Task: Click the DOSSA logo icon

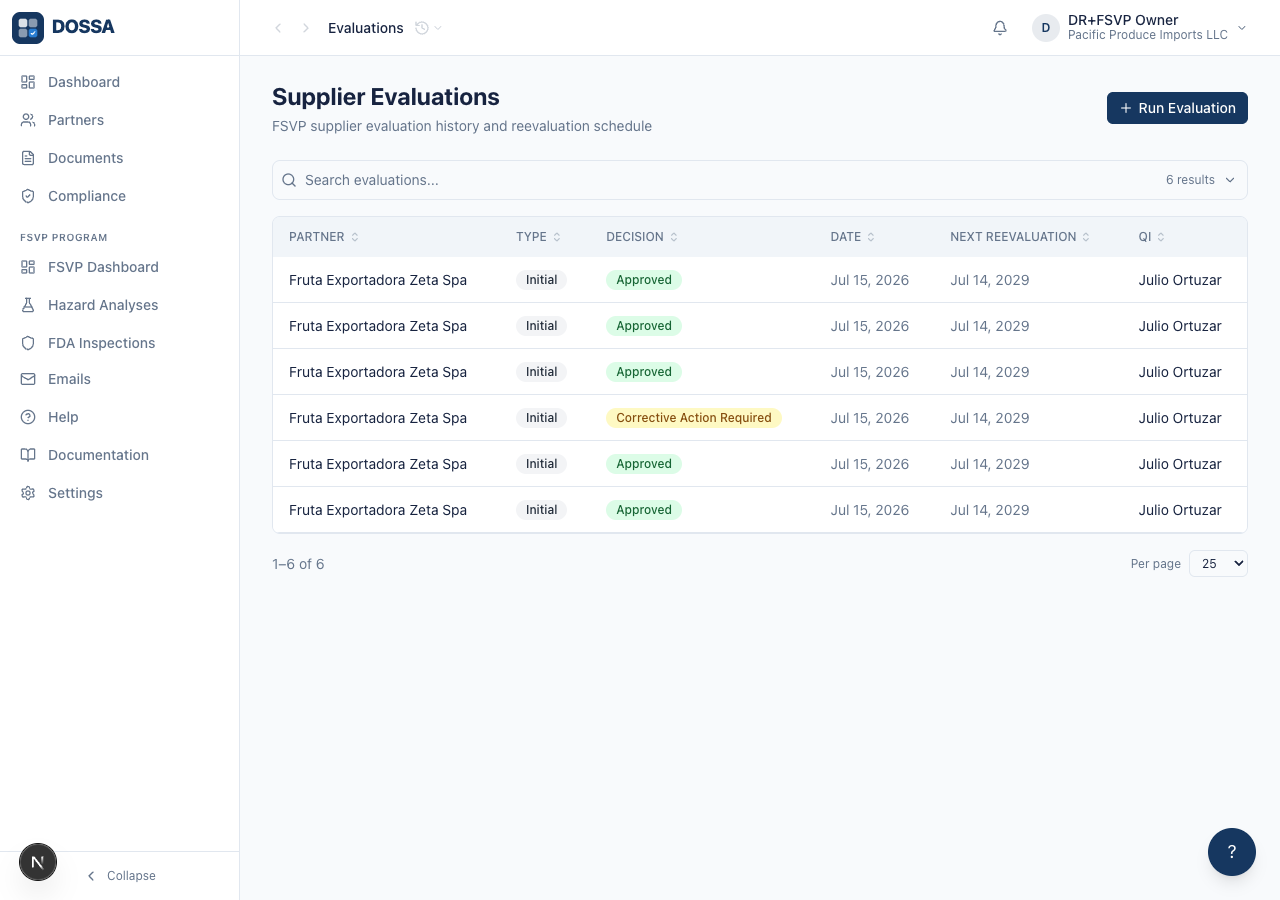Action: pyautogui.click(x=28, y=28)
